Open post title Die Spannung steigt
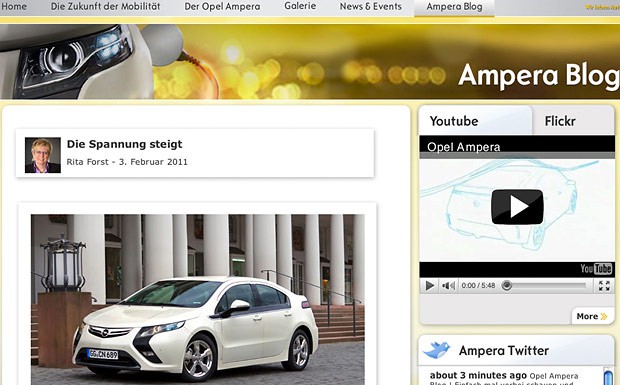Image resolution: width=620 pixels, height=385 pixels. pyautogui.click(x=125, y=144)
